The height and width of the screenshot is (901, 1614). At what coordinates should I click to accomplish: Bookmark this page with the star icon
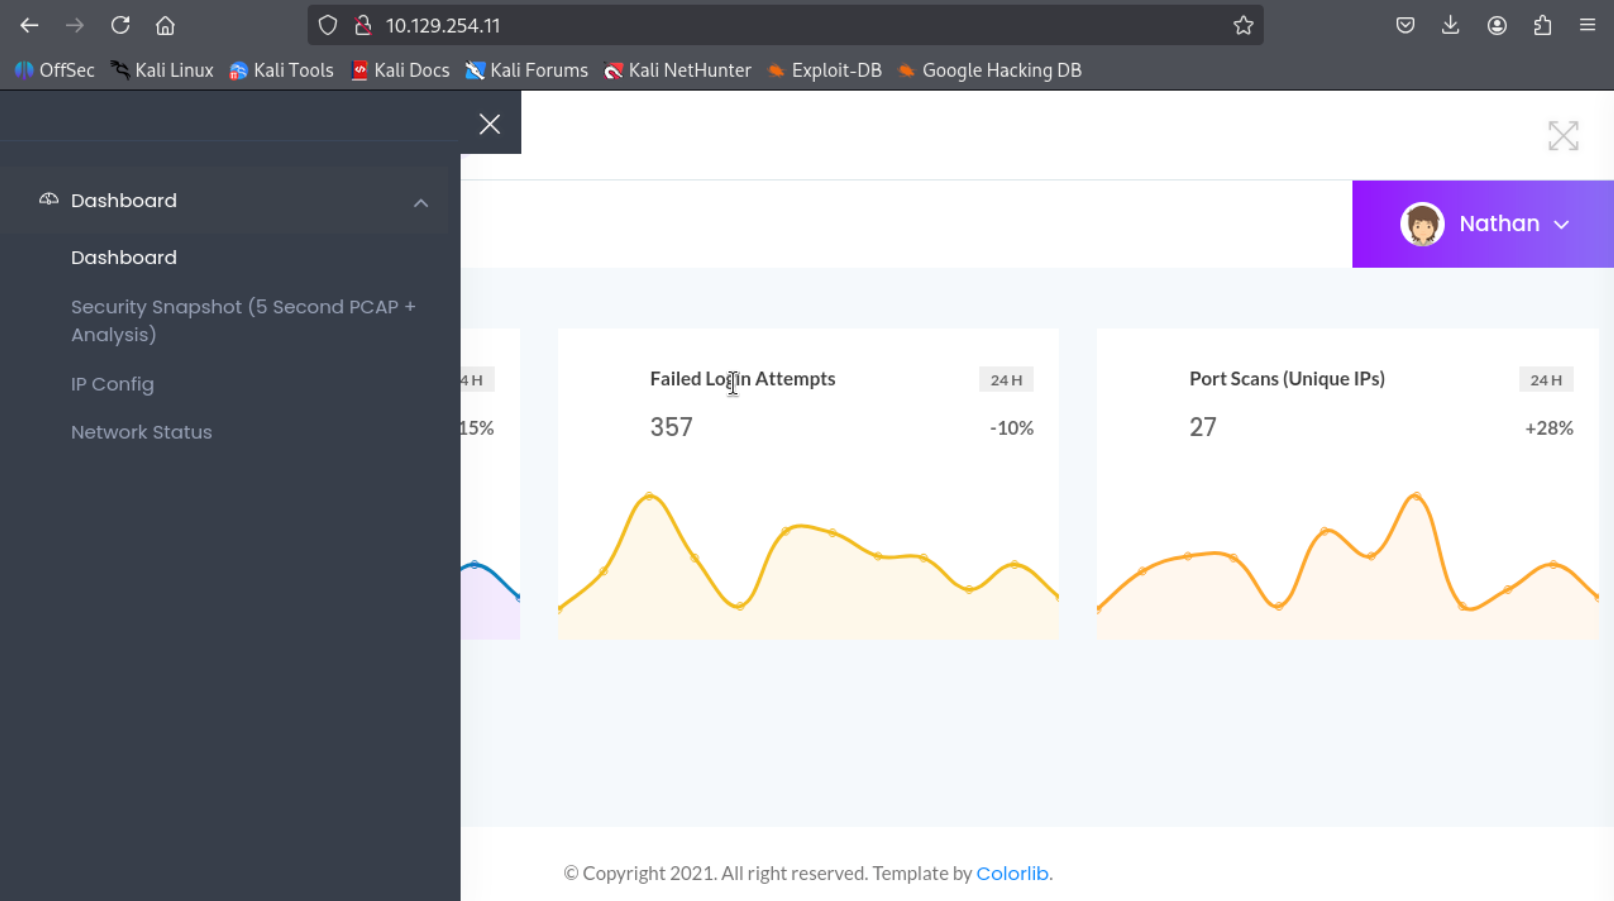1242,25
